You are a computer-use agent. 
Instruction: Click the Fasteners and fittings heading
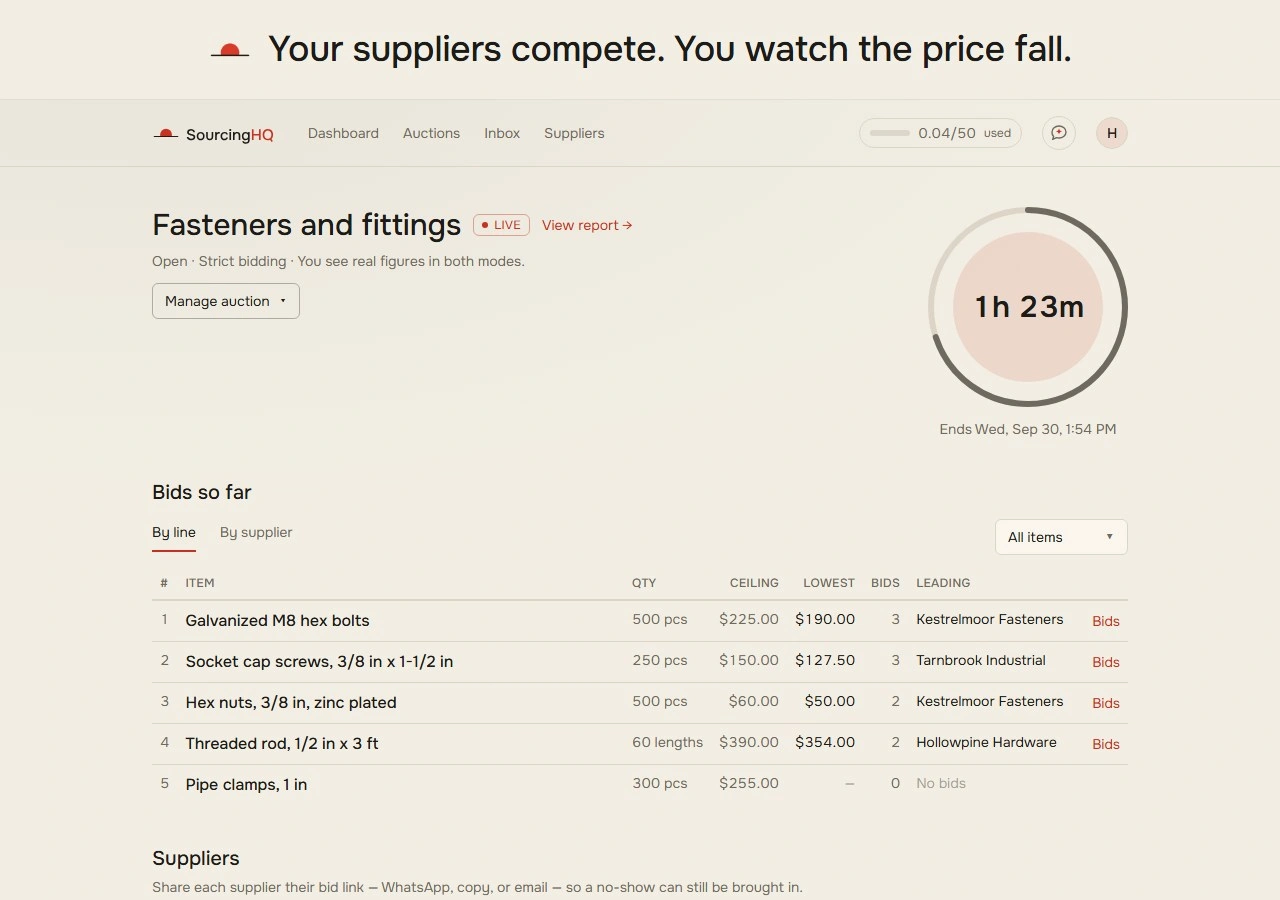[x=306, y=225]
